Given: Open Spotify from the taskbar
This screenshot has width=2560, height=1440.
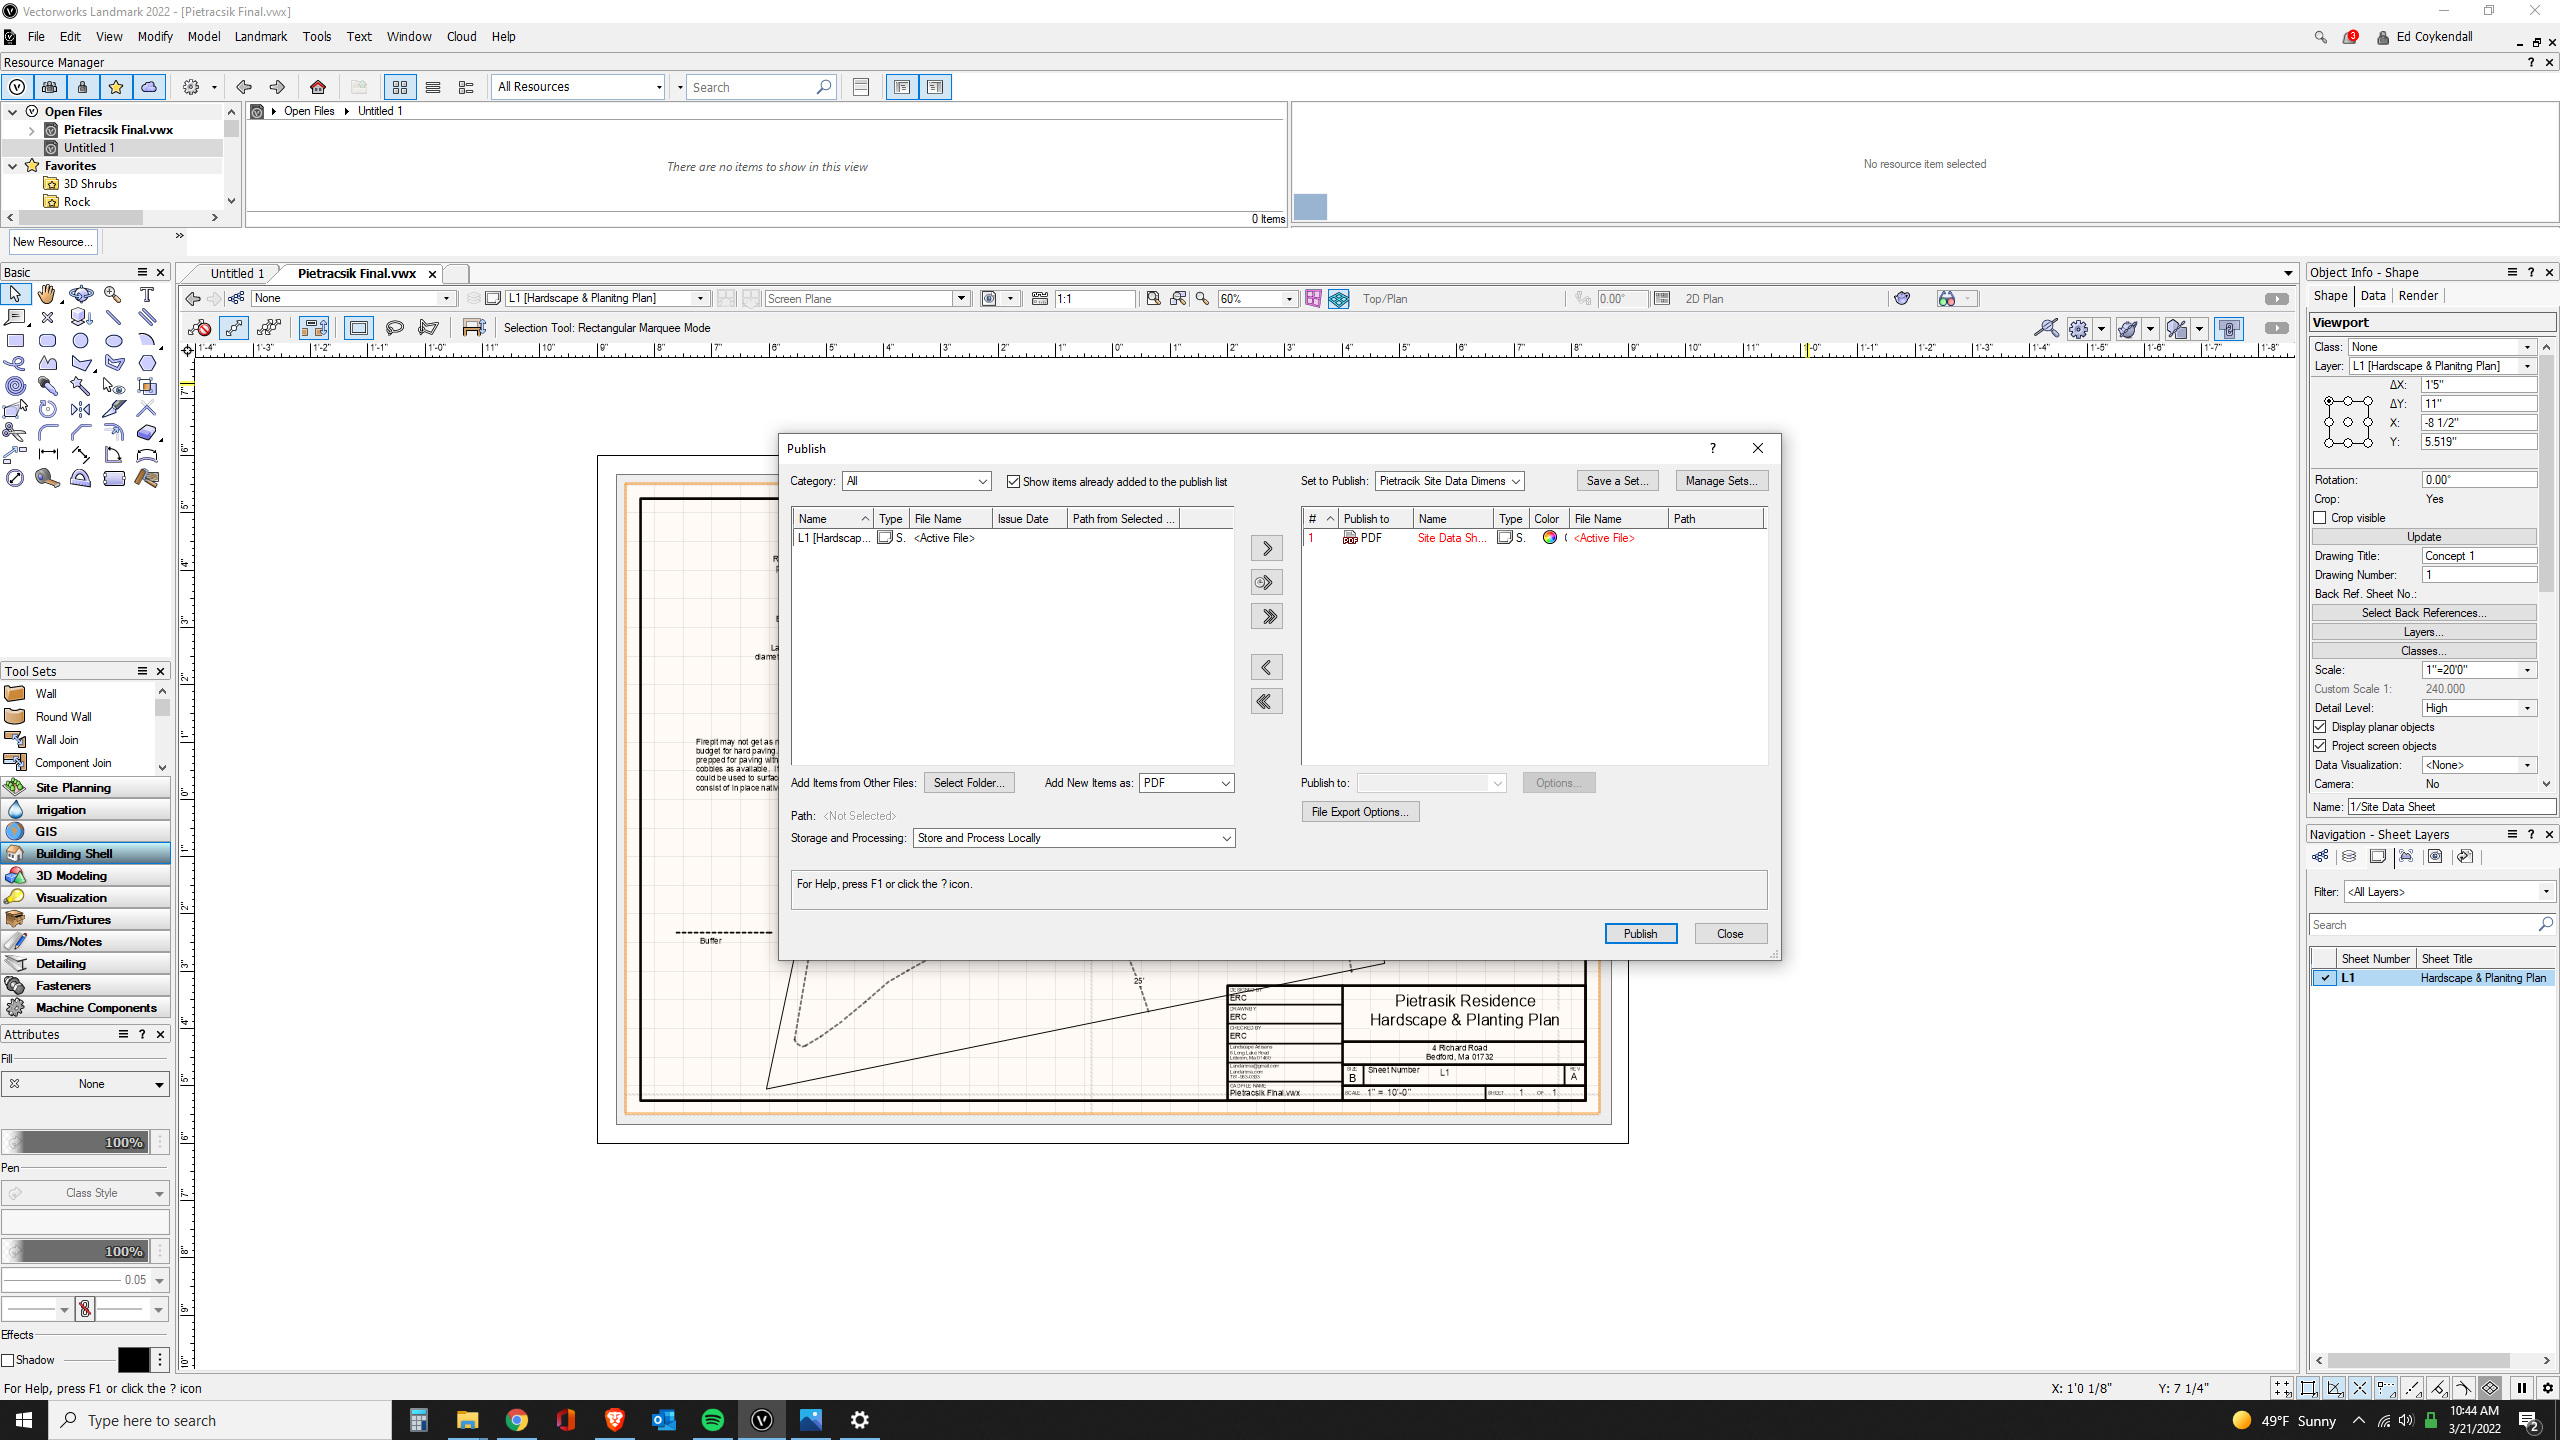Looking at the screenshot, I should (x=713, y=1420).
